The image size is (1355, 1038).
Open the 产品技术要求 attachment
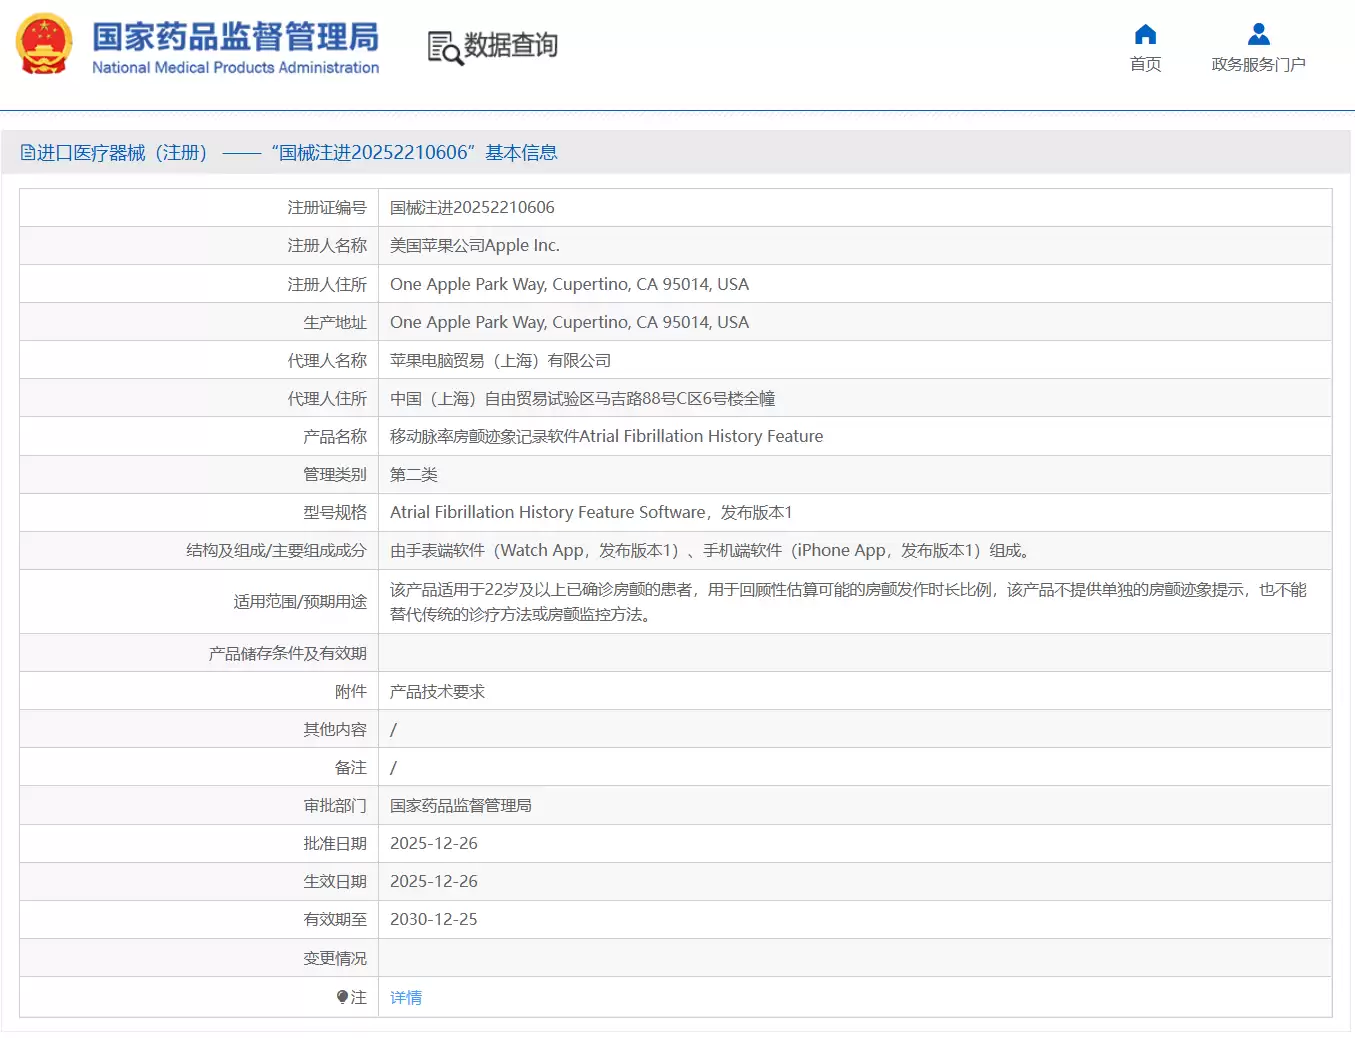[436, 690]
